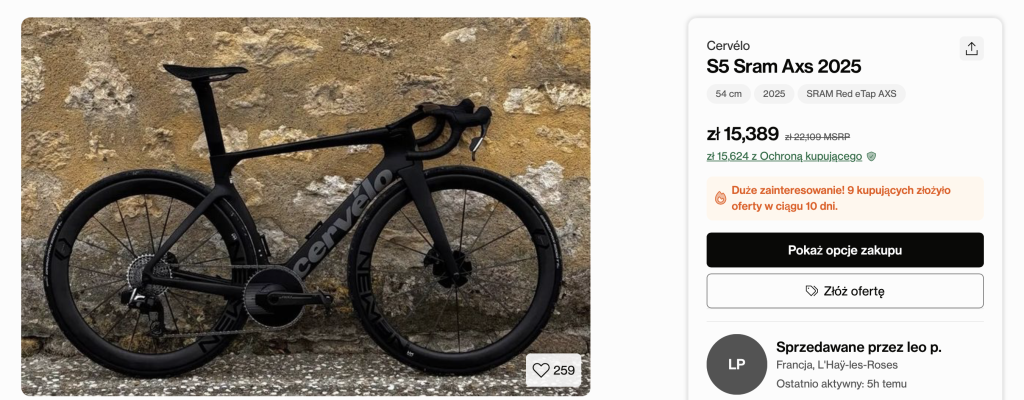Select the SRAM Red eTap AXS chip

coord(851,94)
